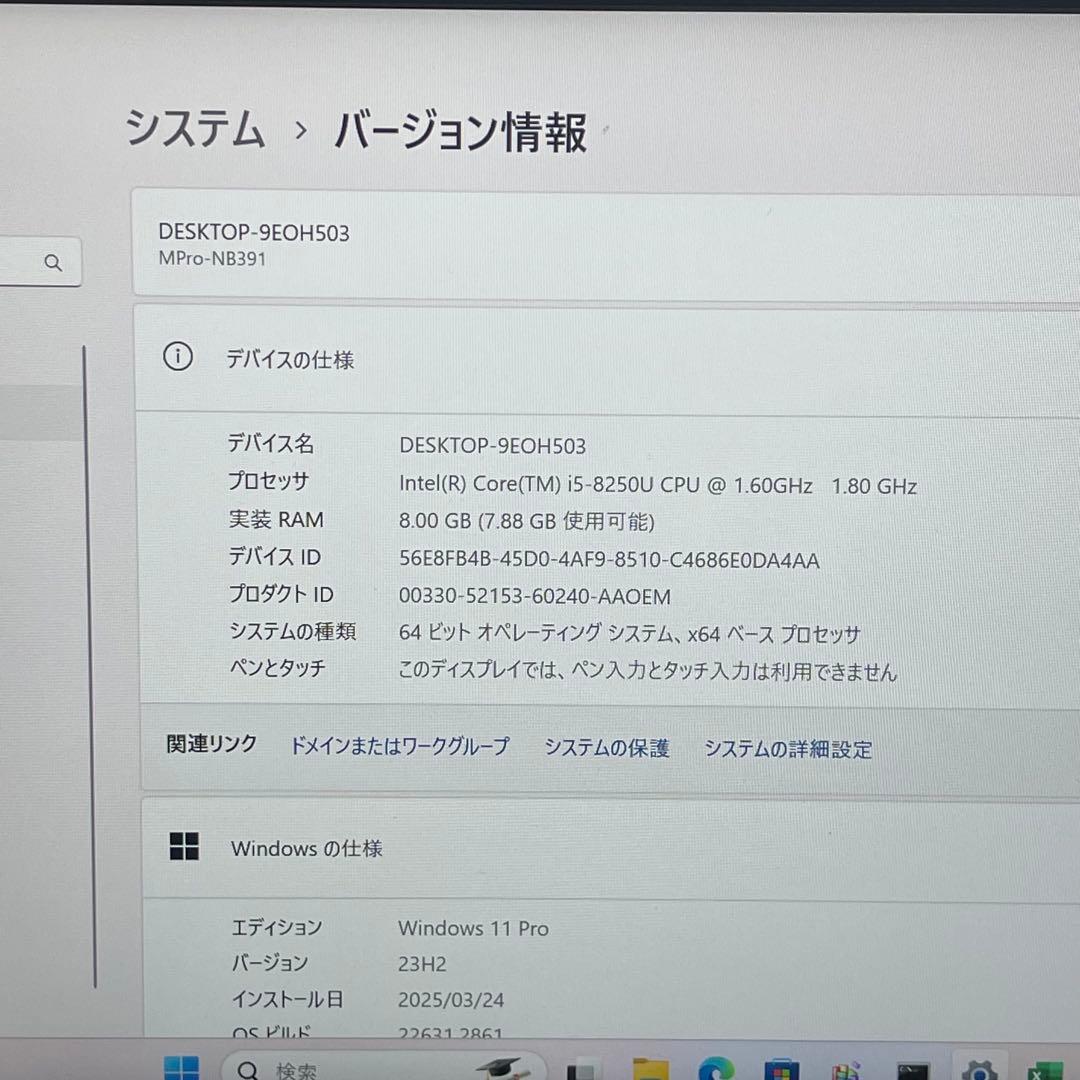Open システムの詳細設定 link
This screenshot has height=1080, width=1080.
pyautogui.click(x=788, y=749)
